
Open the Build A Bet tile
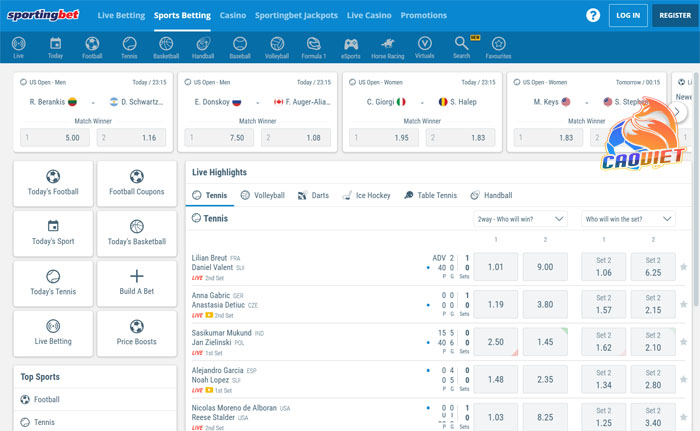click(137, 284)
